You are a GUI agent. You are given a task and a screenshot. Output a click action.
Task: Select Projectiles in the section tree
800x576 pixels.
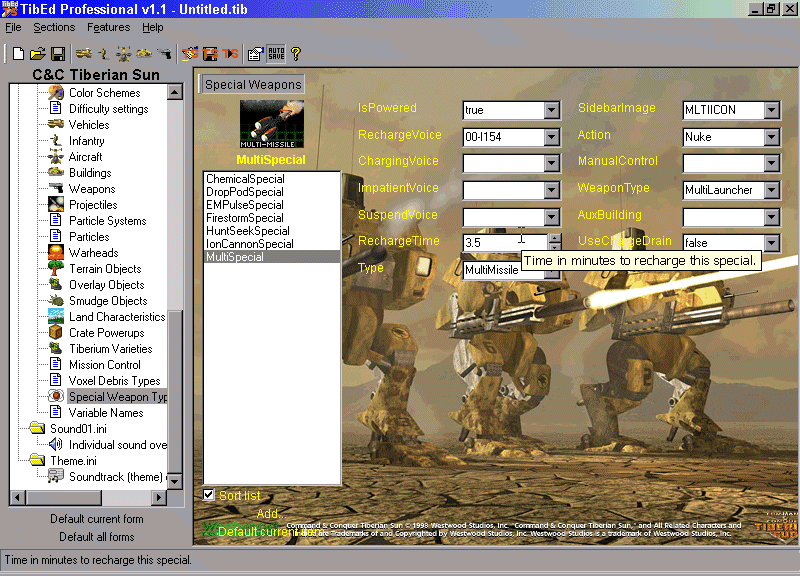coord(93,205)
